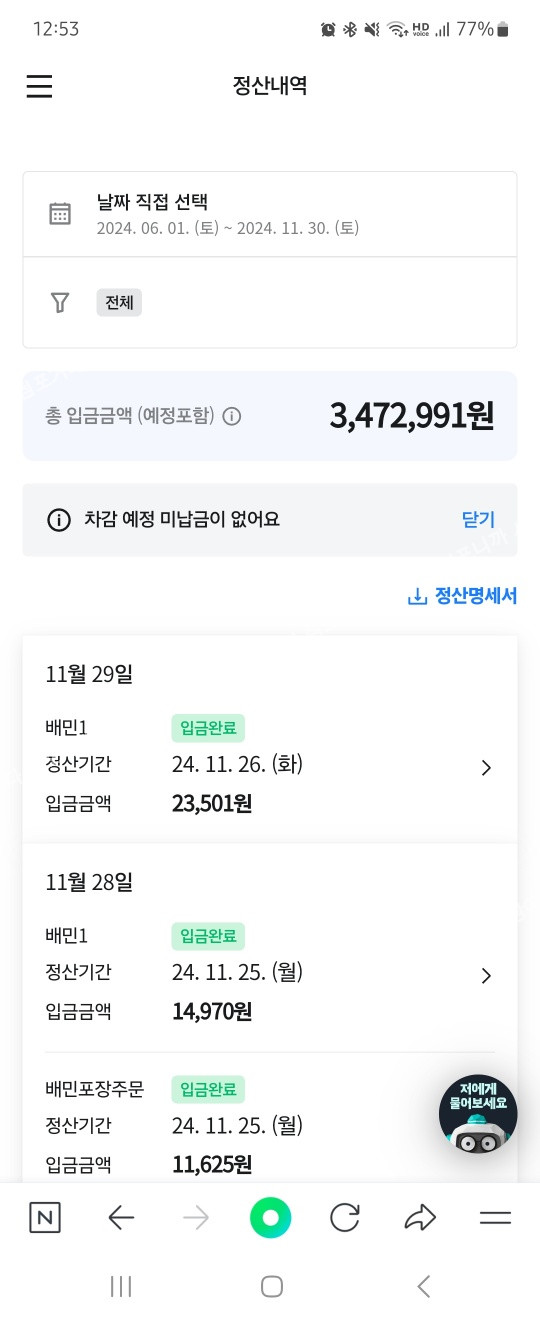This screenshot has width=540, height=1320.
Task: Open the 저에게 물어보세요 chatbot bubble
Action: pos(478,1114)
